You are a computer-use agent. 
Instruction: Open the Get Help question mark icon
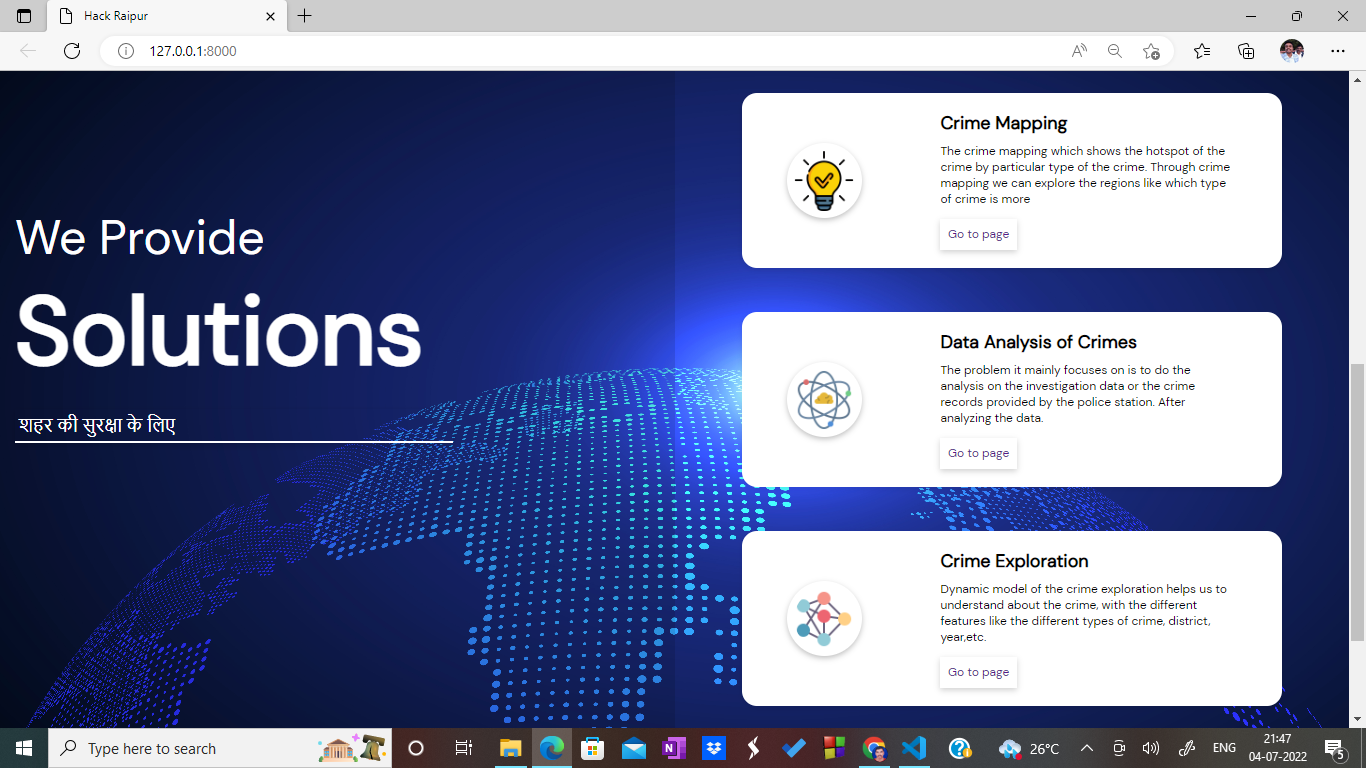click(x=960, y=748)
